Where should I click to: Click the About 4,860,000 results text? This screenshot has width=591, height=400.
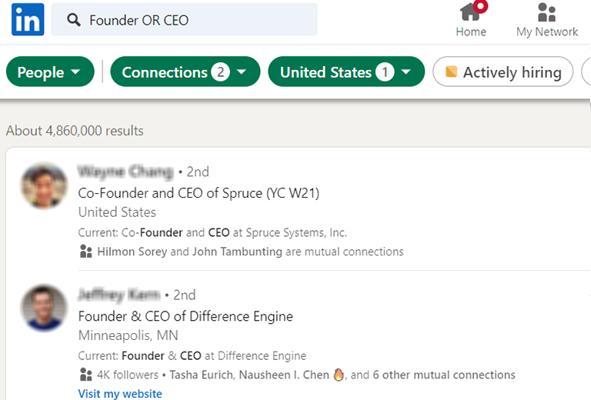75,131
